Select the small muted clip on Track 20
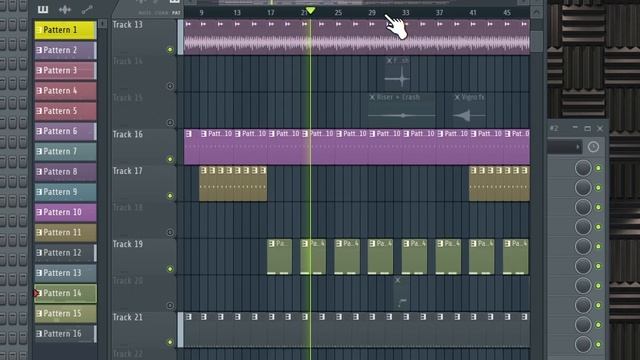 pyautogui.click(x=402, y=293)
